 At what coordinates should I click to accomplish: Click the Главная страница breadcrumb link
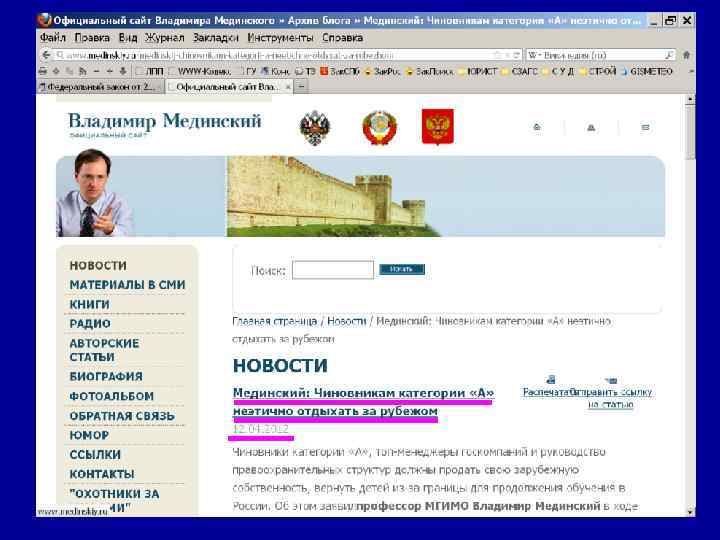[x=275, y=321]
